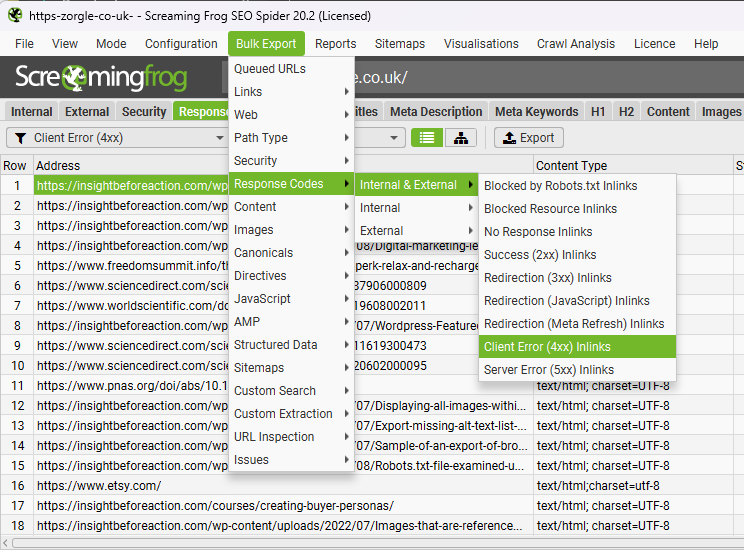Expand the Path Type submenu

pyautogui.click(x=291, y=138)
